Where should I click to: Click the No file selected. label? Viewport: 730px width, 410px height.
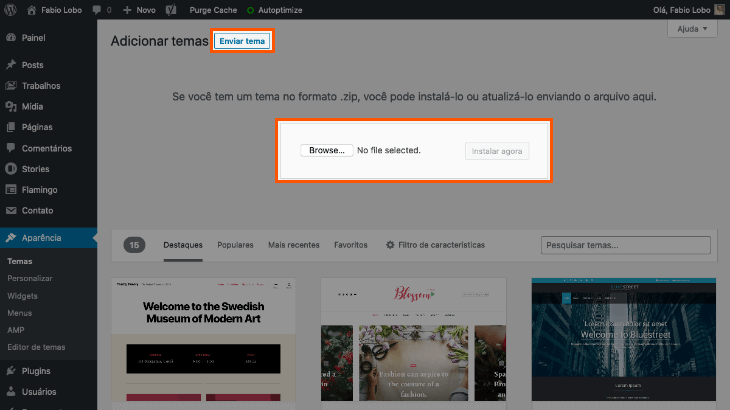click(x=389, y=150)
